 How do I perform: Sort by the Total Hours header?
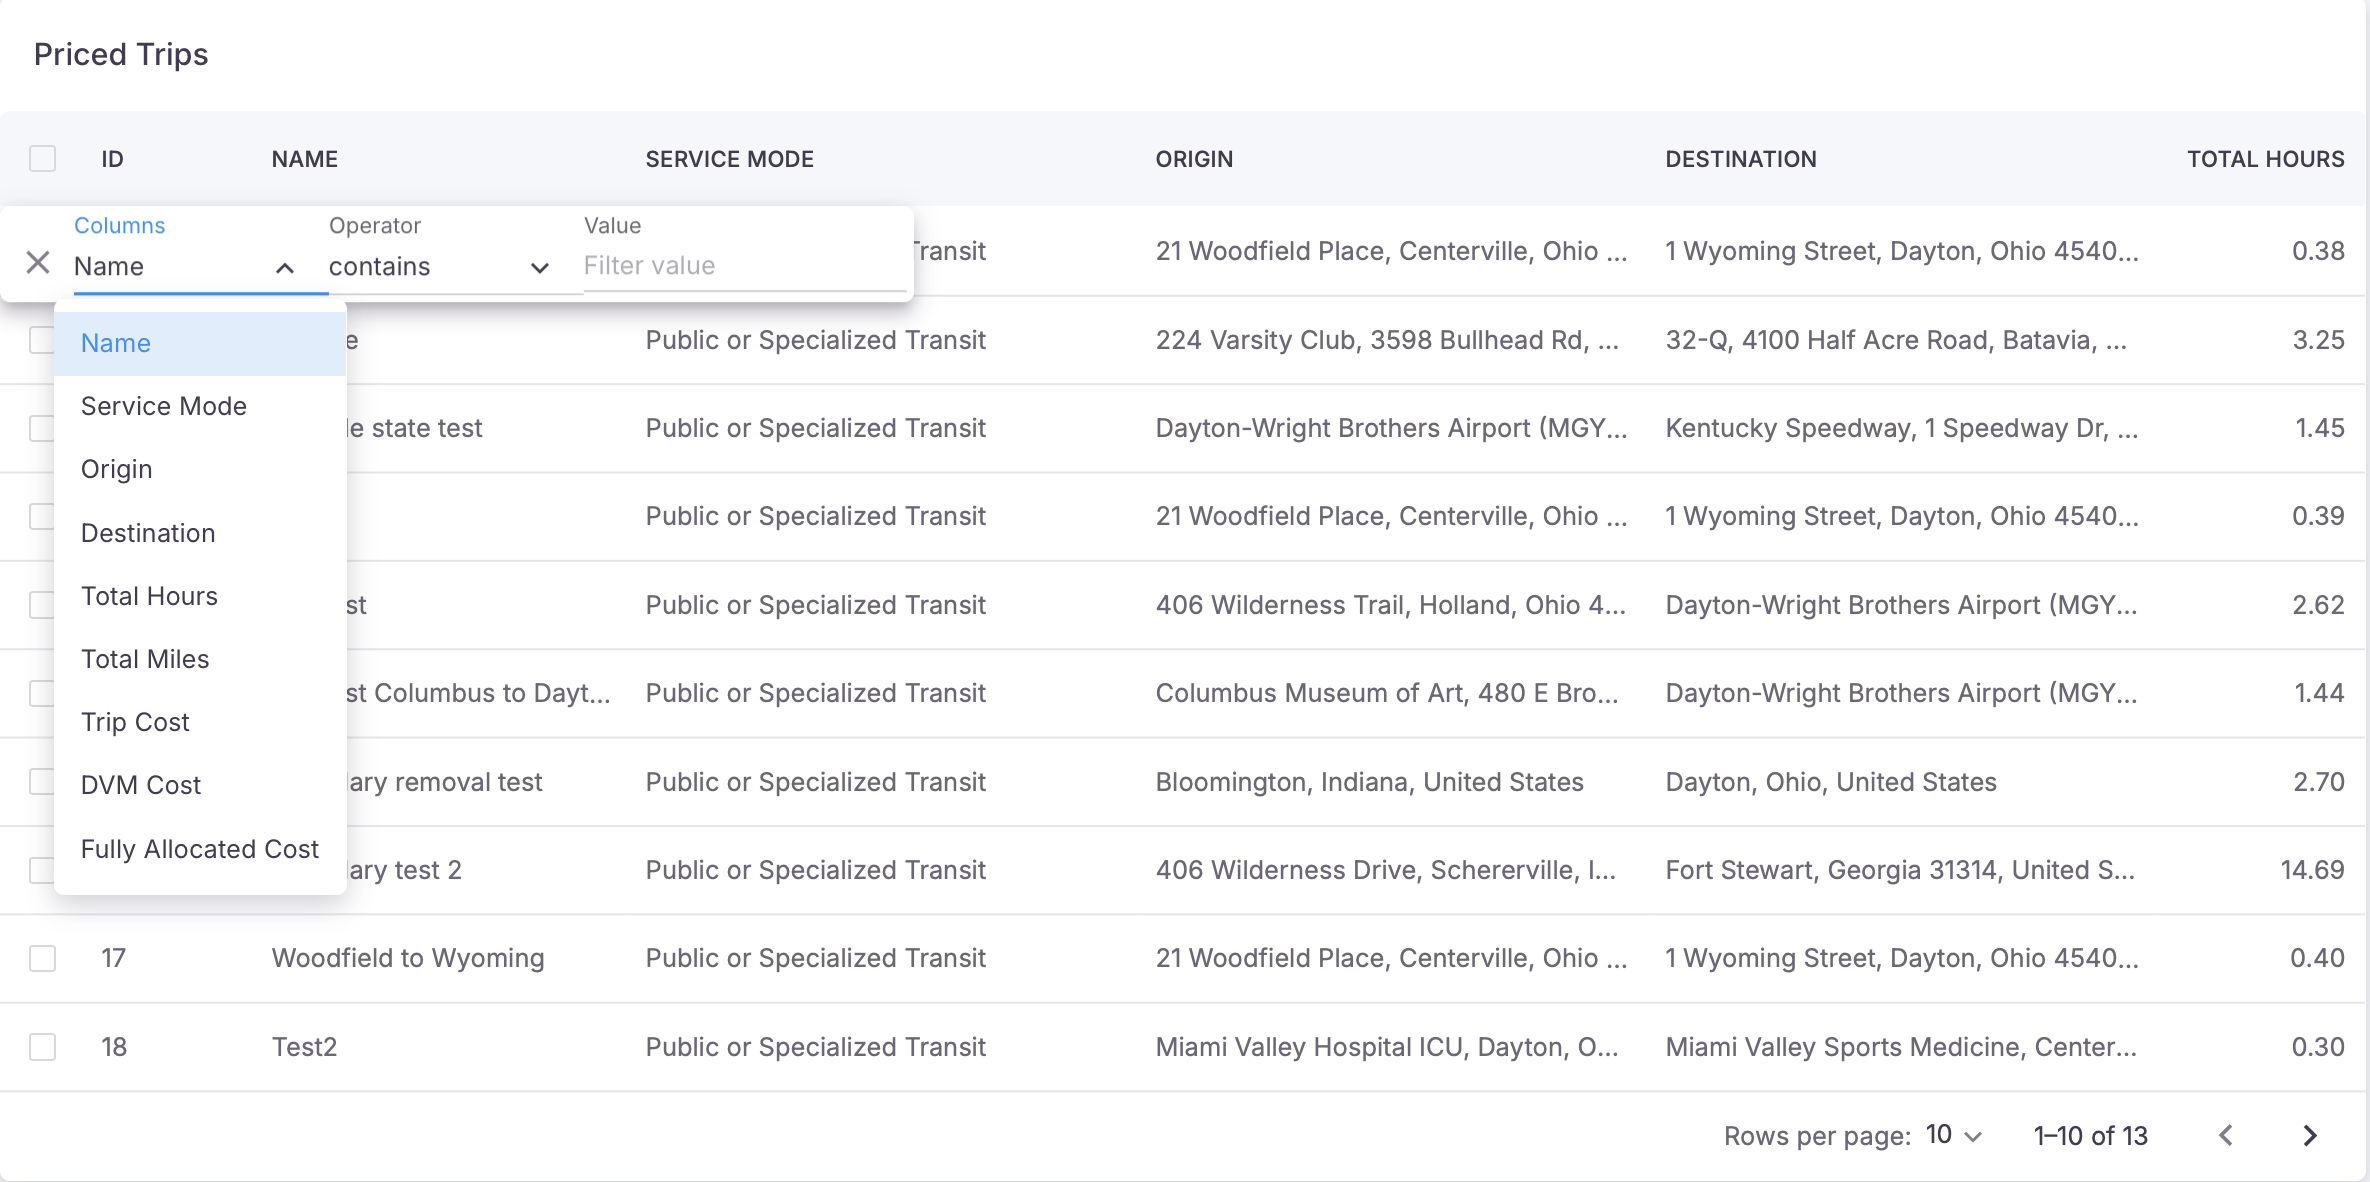(2265, 159)
